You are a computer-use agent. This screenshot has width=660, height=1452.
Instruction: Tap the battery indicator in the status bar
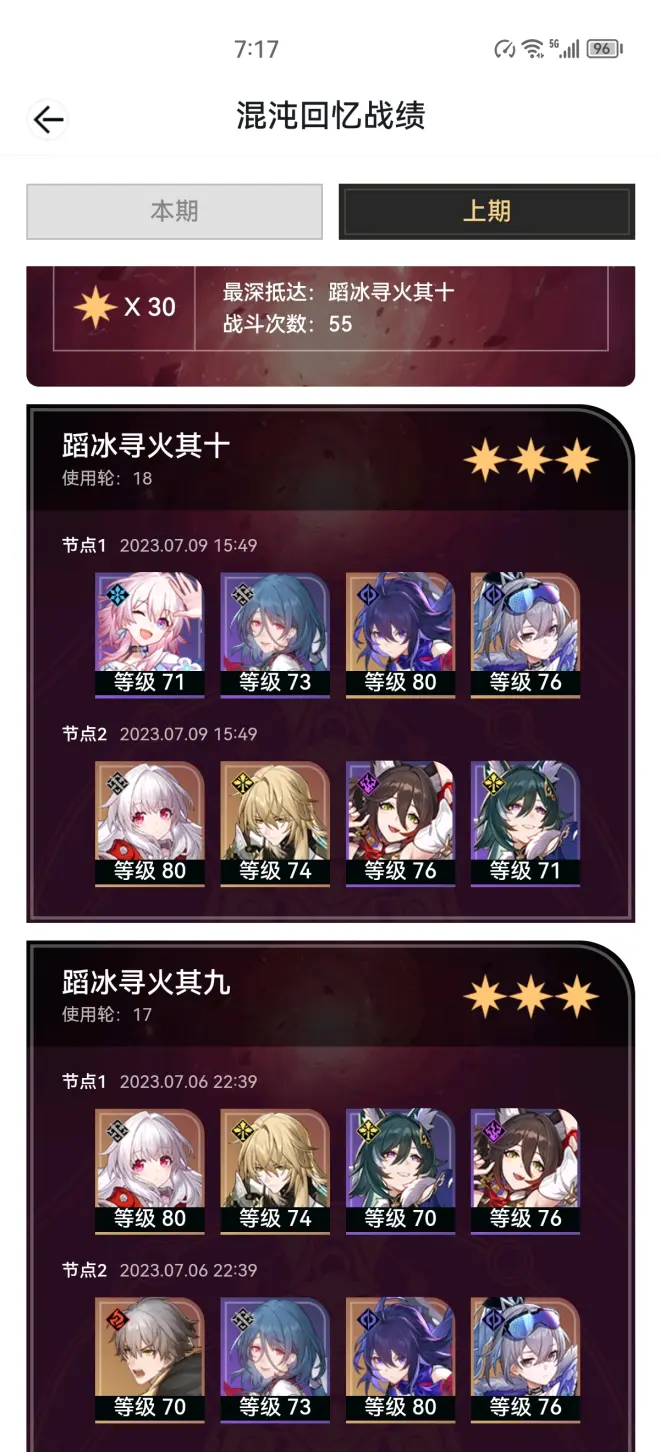[x=605, y=48]
